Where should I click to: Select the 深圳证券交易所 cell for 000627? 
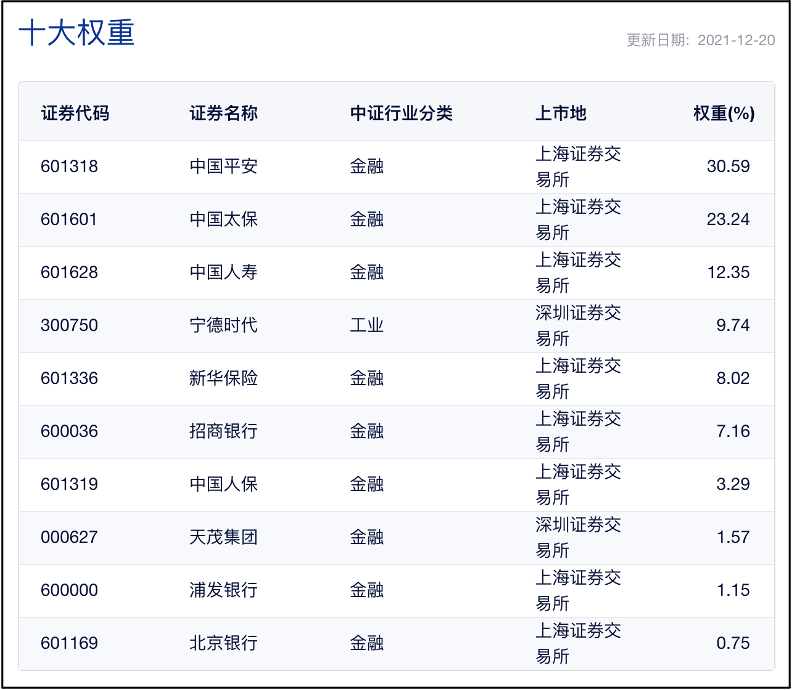[x=578, y=537]
